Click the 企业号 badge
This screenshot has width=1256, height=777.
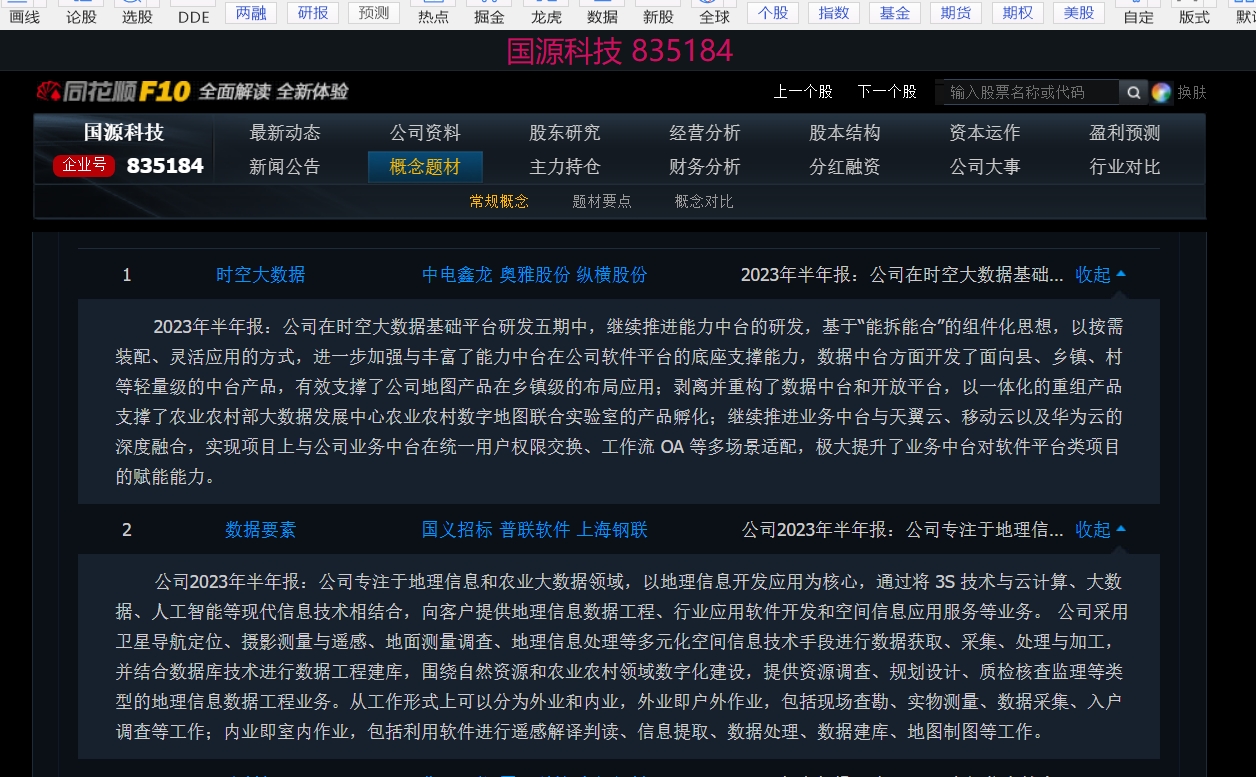[84, 165]
